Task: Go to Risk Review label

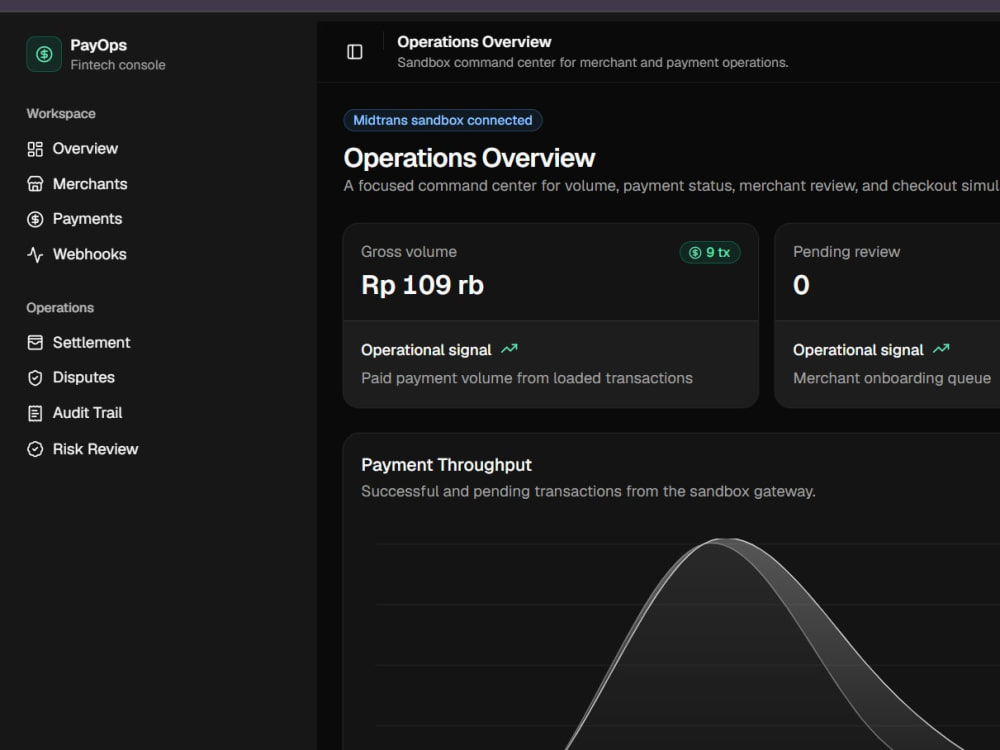Action: click(95, 449)
